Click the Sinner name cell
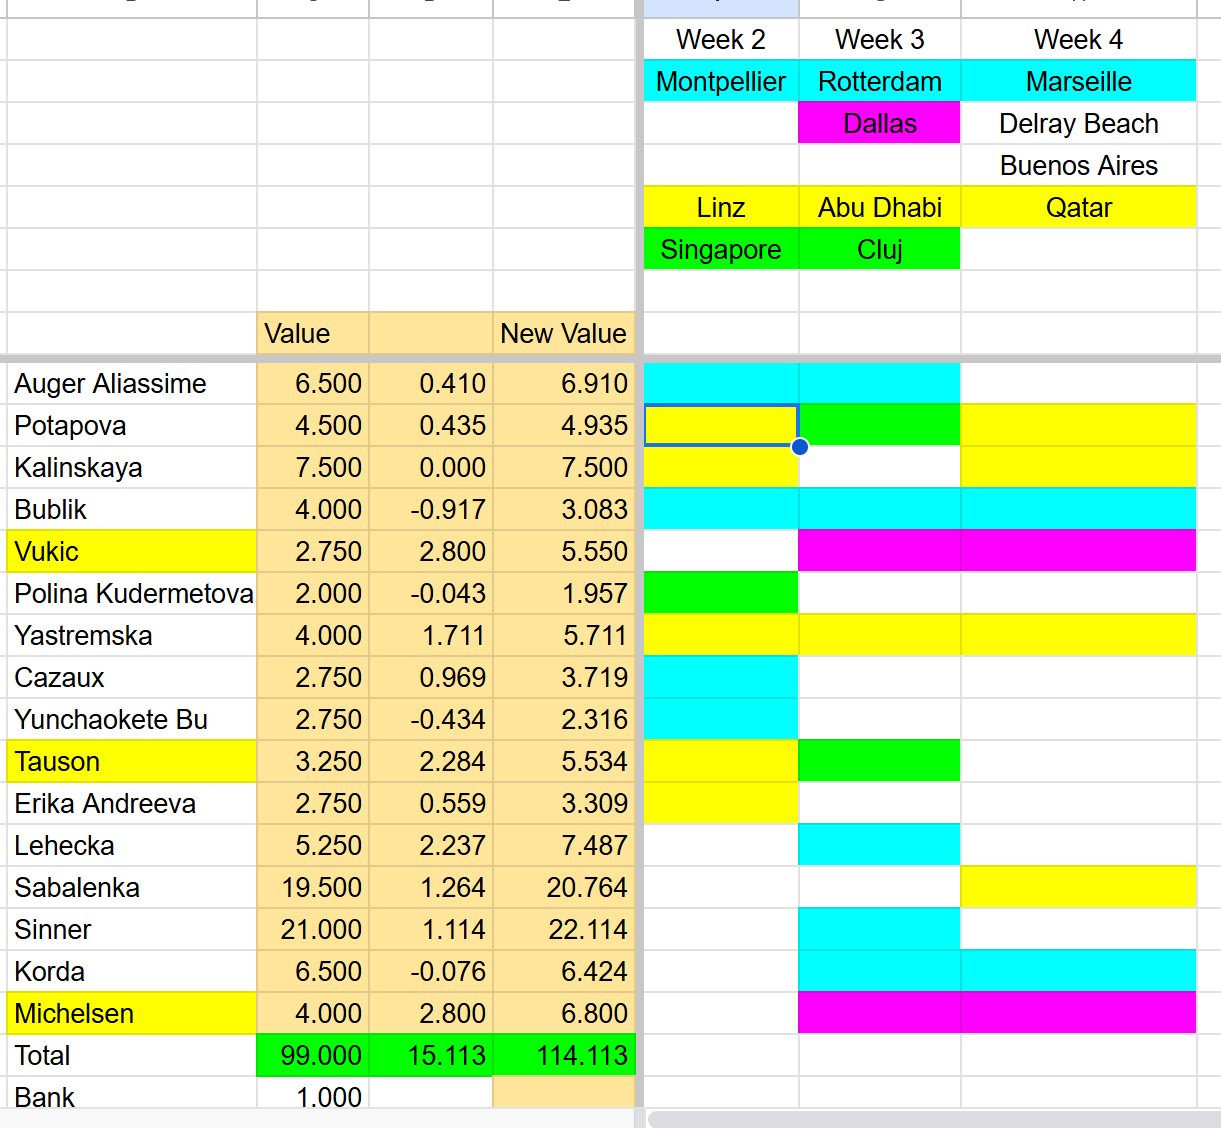Screen dimensions: 1221x1128 (x=132, y=930)
